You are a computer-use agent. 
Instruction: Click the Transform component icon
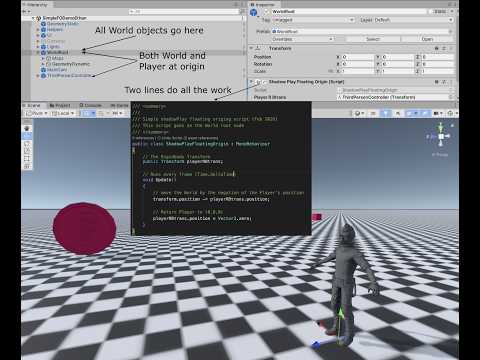[258, 48]
